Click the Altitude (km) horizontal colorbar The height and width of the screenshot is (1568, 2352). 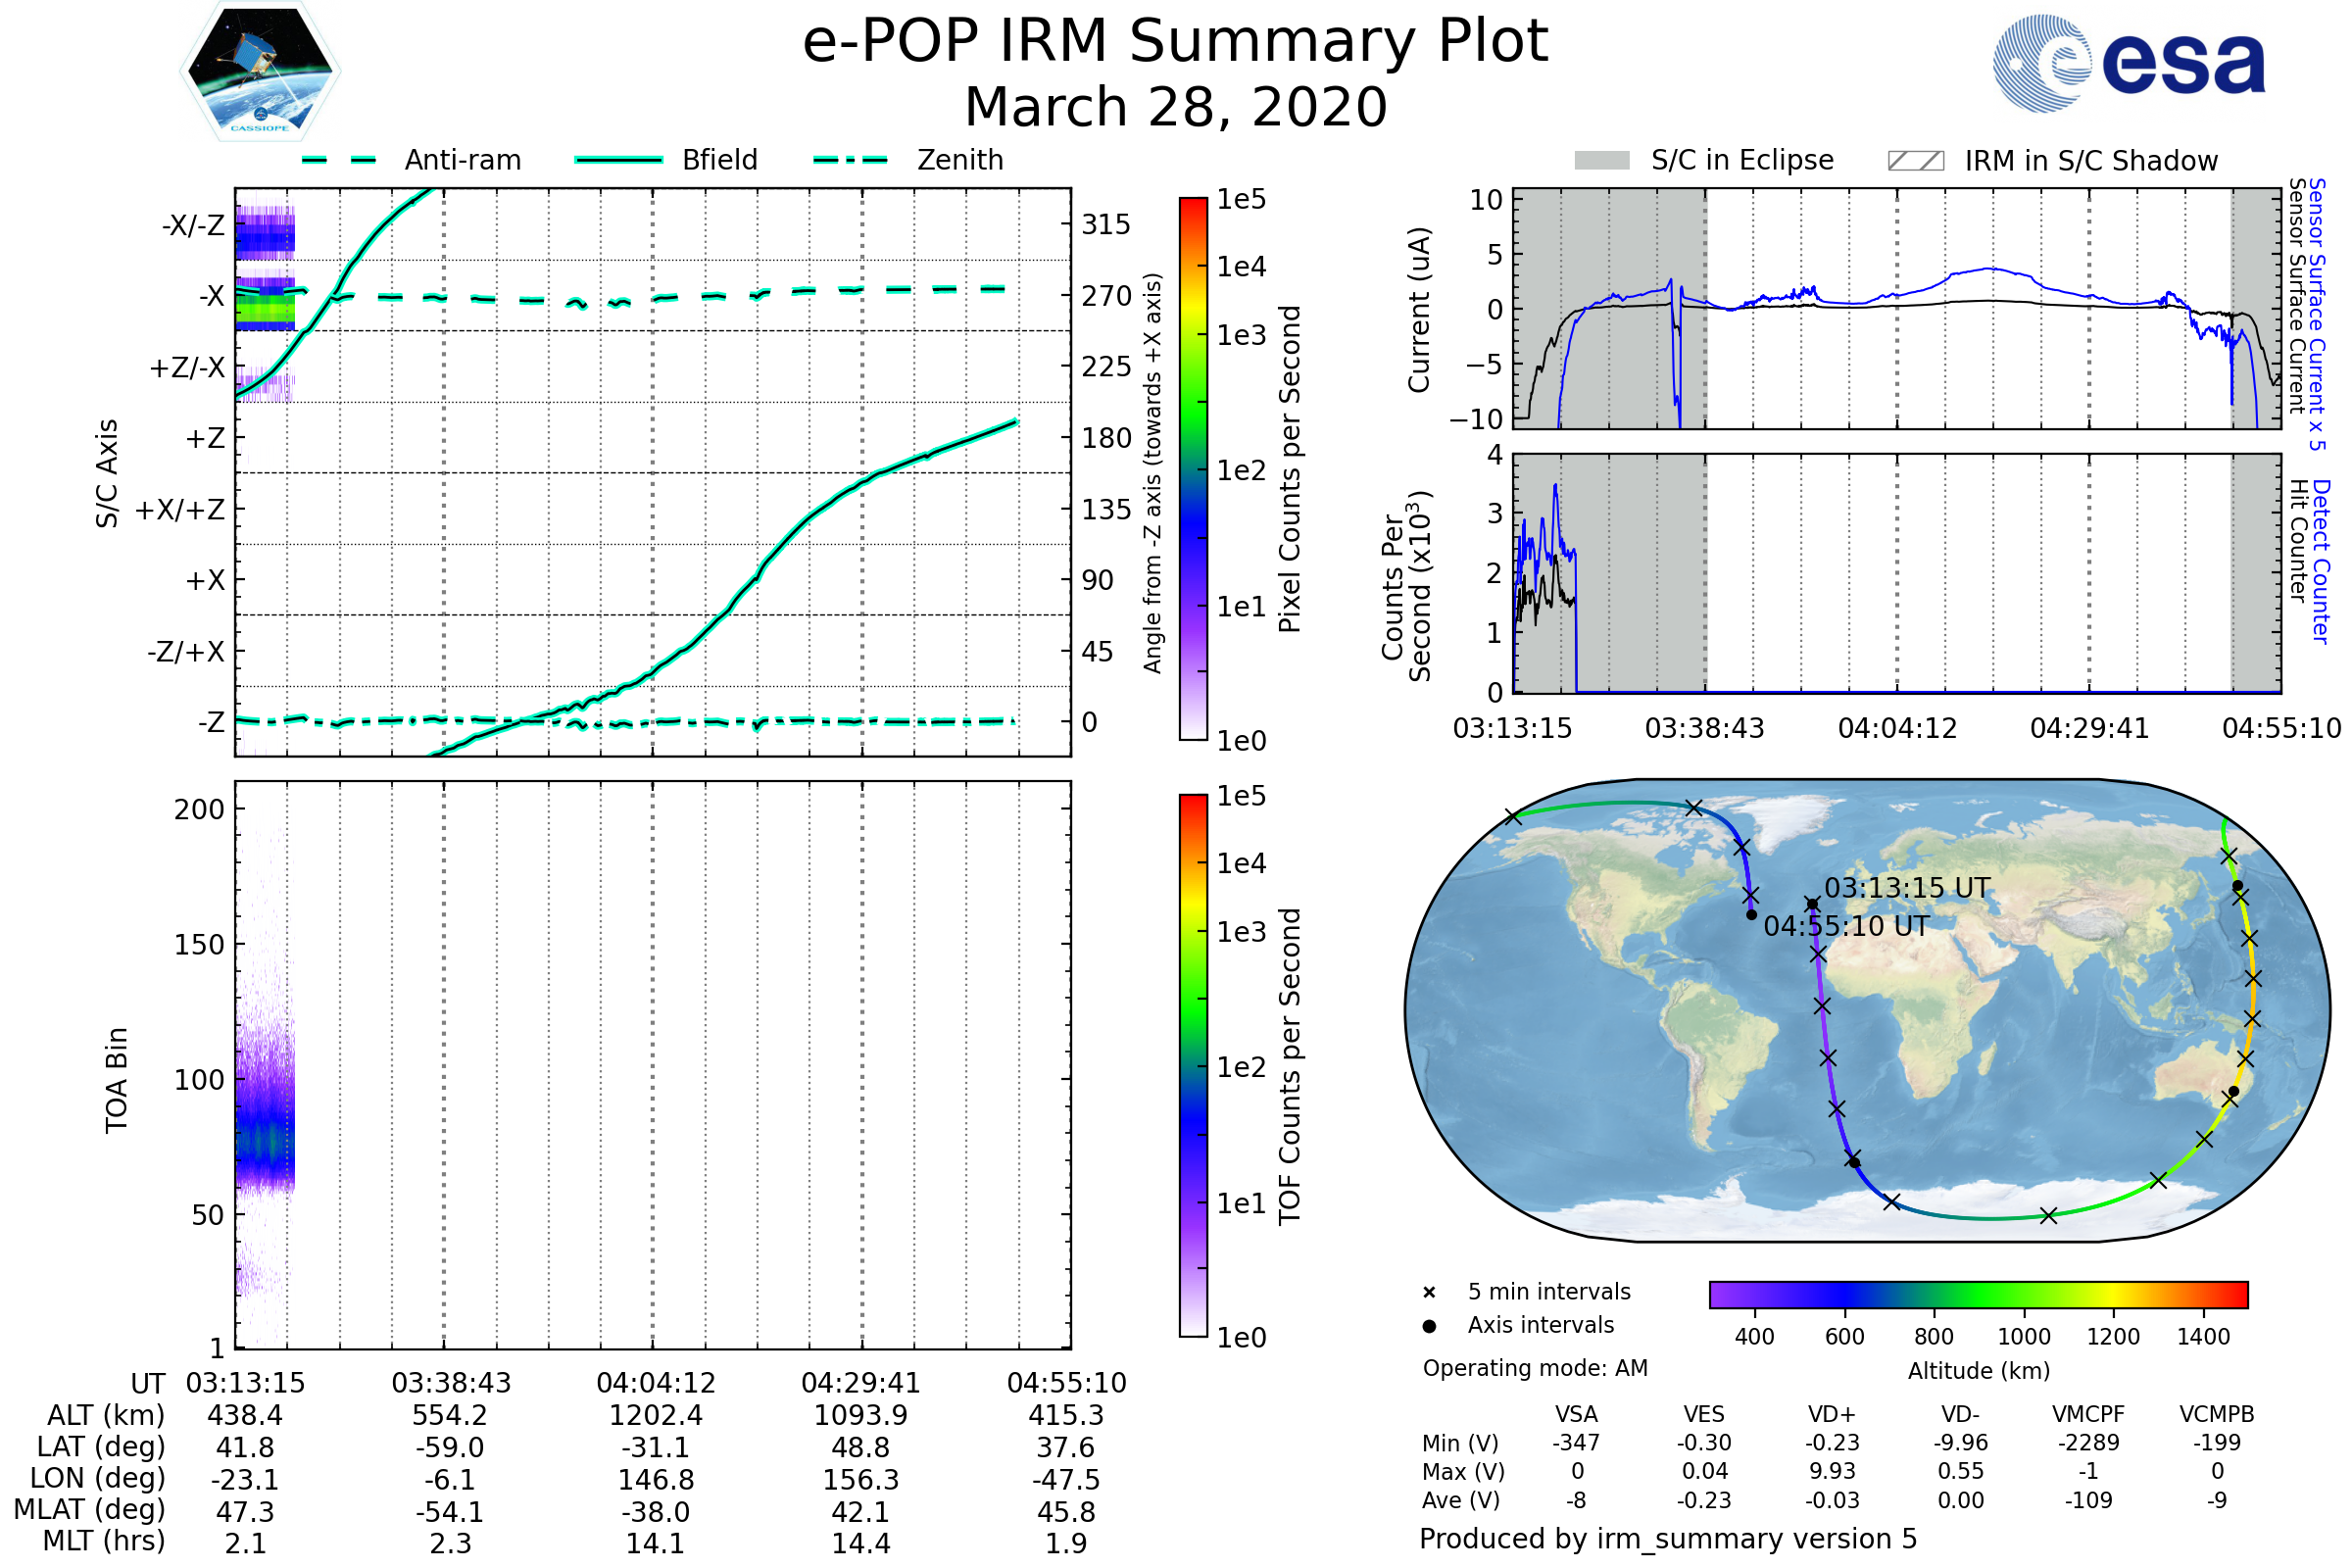tap(1978, 1294)
